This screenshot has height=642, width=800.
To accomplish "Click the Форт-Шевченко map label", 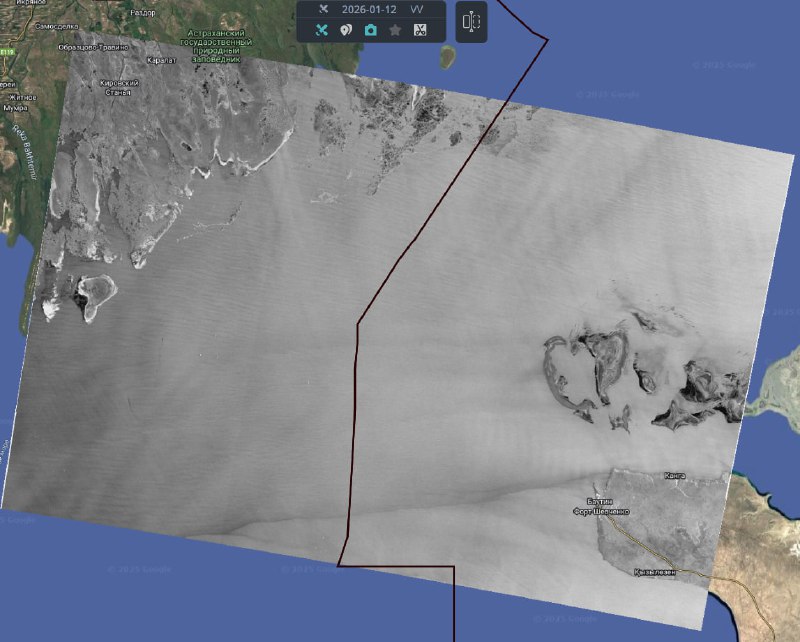I will [x=600, y=511].
